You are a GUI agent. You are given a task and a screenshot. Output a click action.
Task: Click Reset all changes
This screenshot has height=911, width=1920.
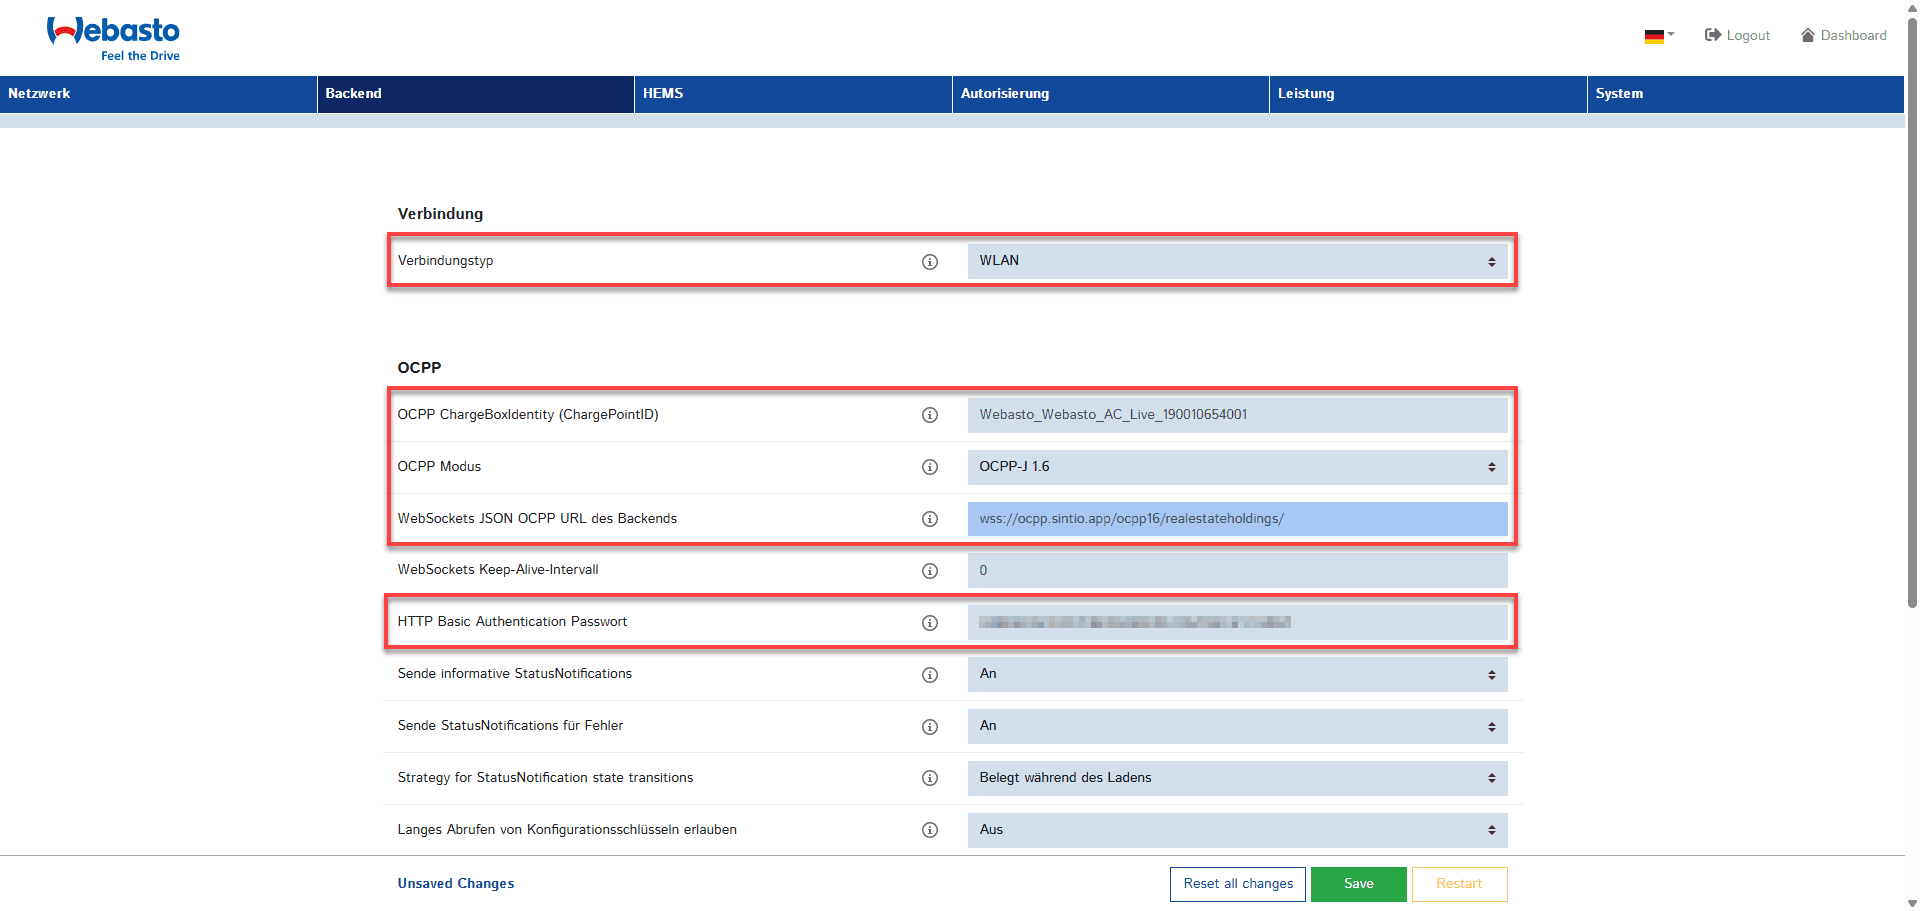(x=1238, y=884)
